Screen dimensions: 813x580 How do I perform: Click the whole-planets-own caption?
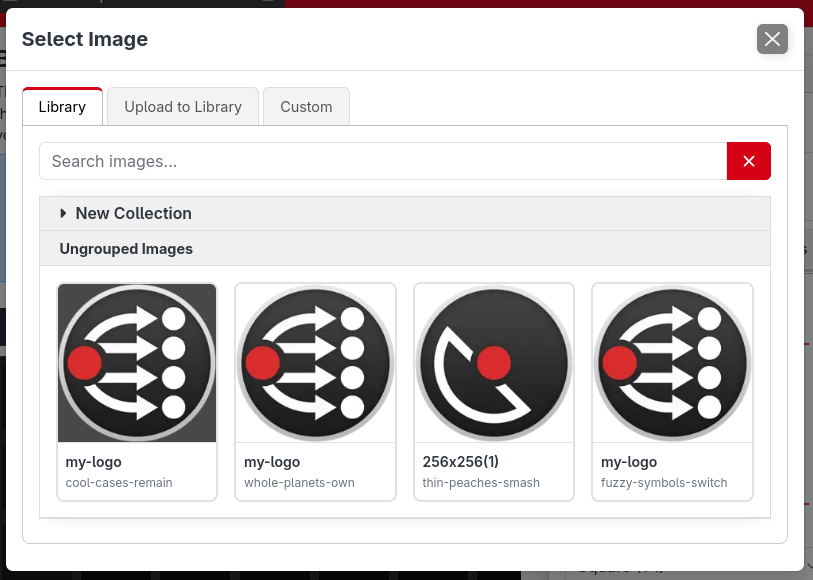(x=299, y=483)
